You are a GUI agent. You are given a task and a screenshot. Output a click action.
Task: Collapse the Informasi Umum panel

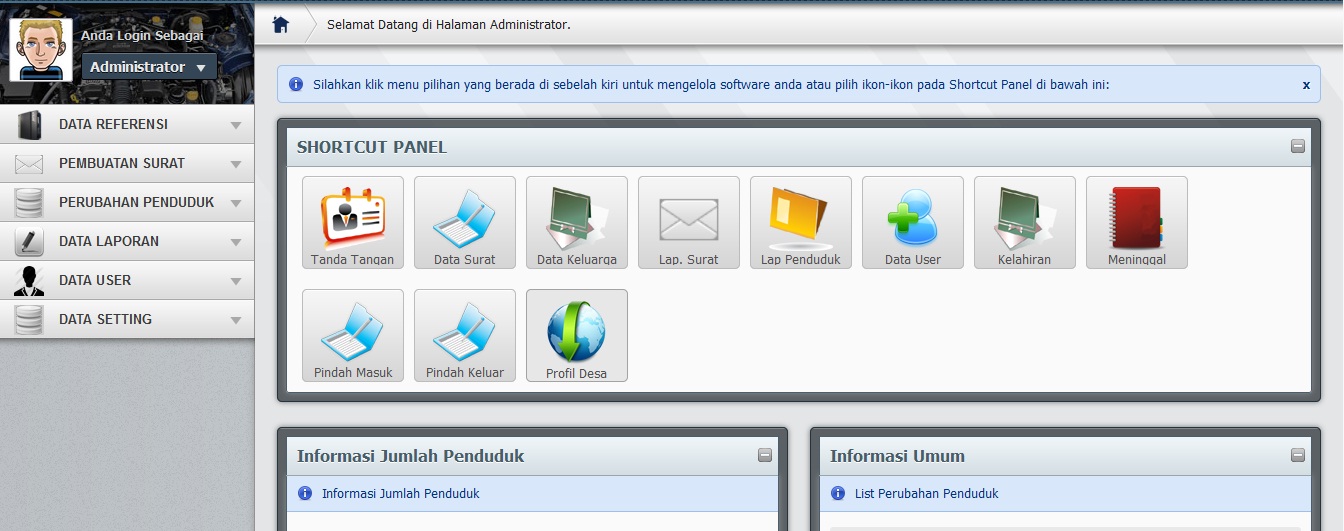[1298, 455]
